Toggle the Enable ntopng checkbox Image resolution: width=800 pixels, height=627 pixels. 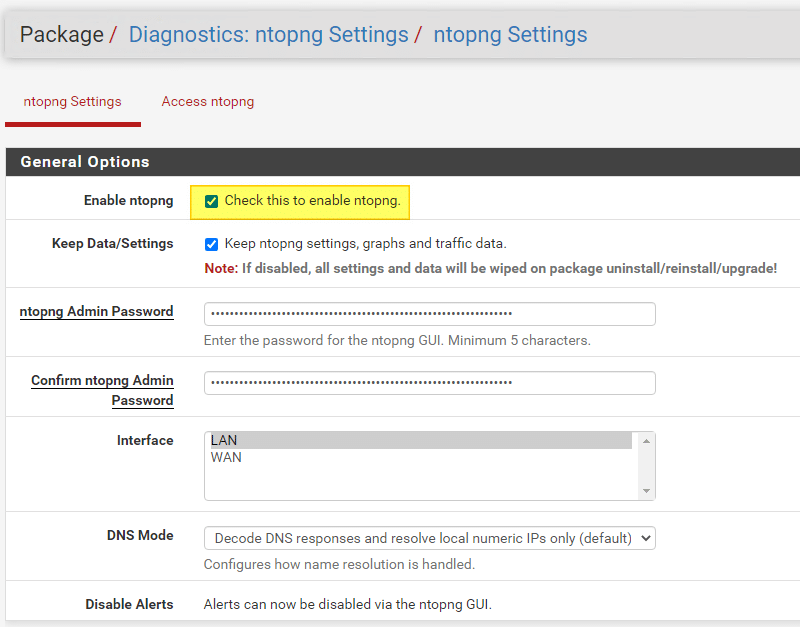[211, 201]
